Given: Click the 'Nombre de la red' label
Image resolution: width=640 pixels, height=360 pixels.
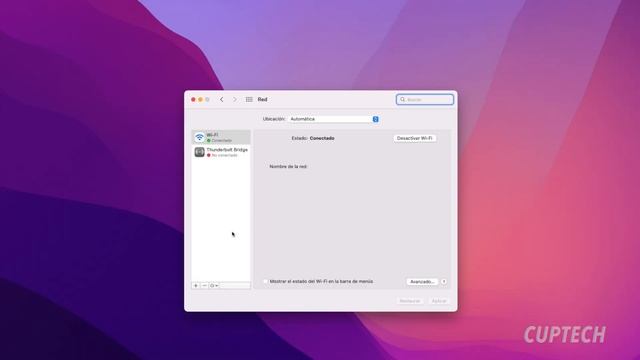Looking at the screenshot, I should (288, 167).
